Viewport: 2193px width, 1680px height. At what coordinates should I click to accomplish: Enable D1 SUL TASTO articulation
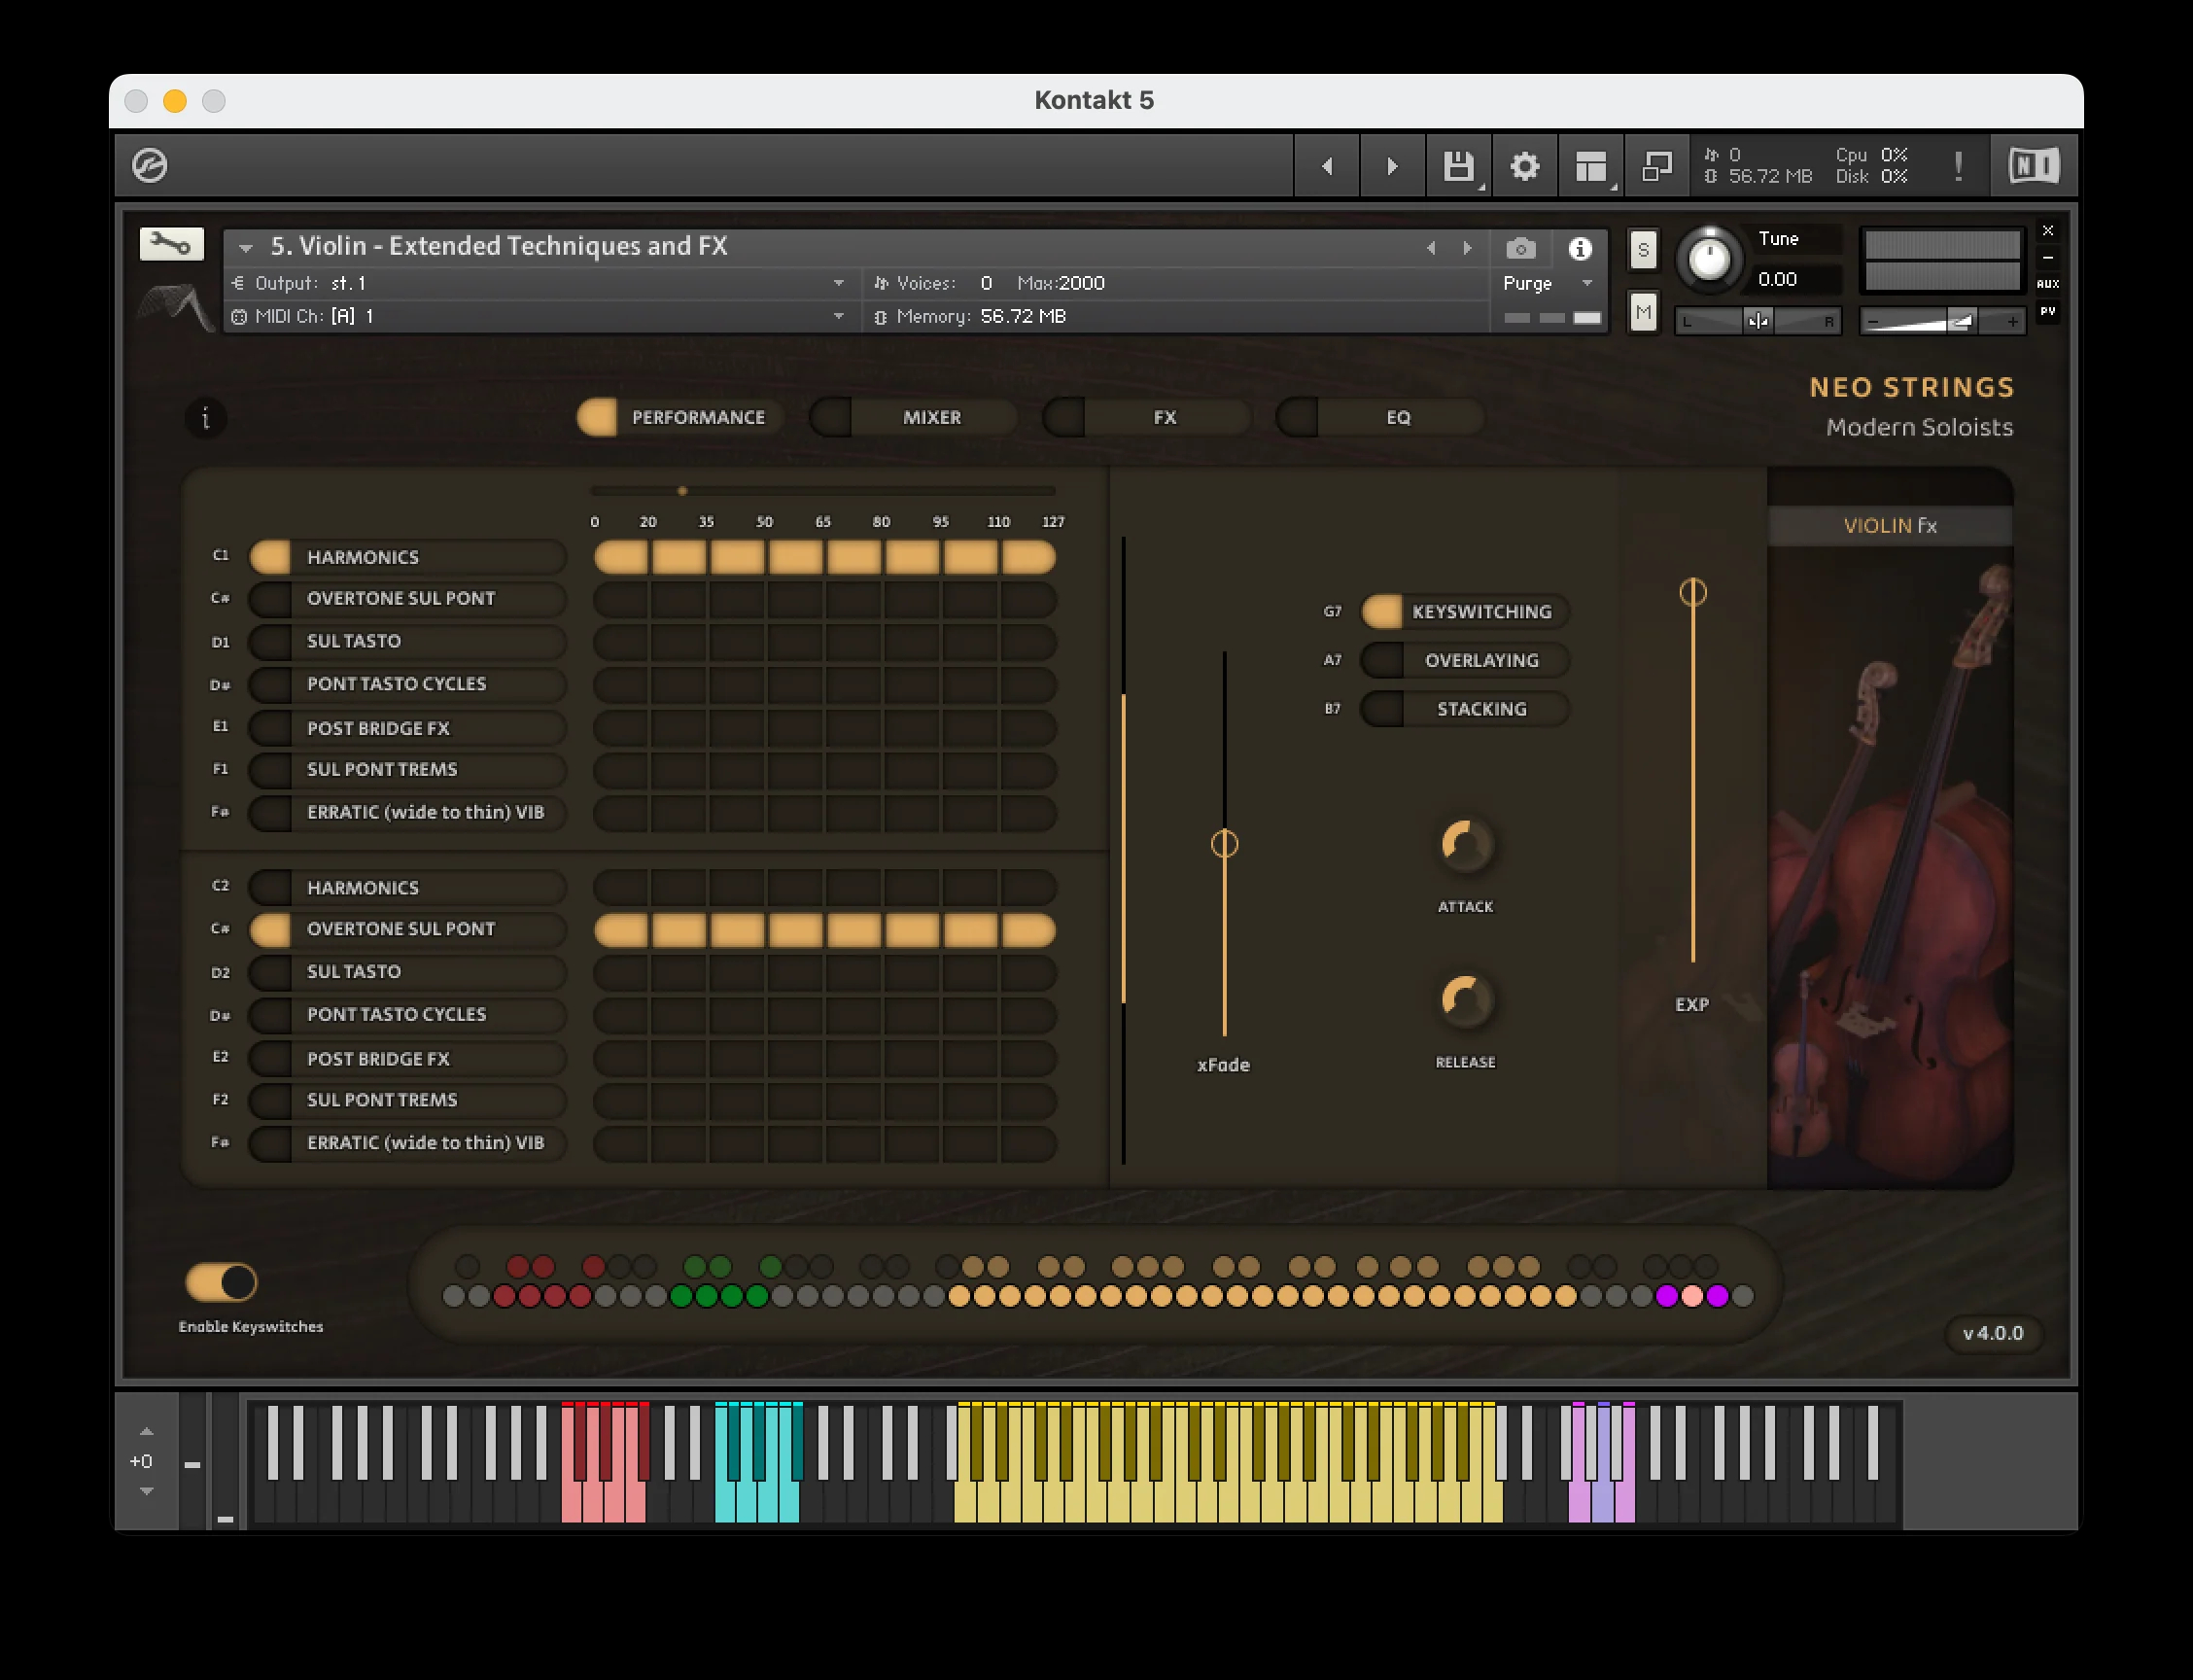point(408,641)
